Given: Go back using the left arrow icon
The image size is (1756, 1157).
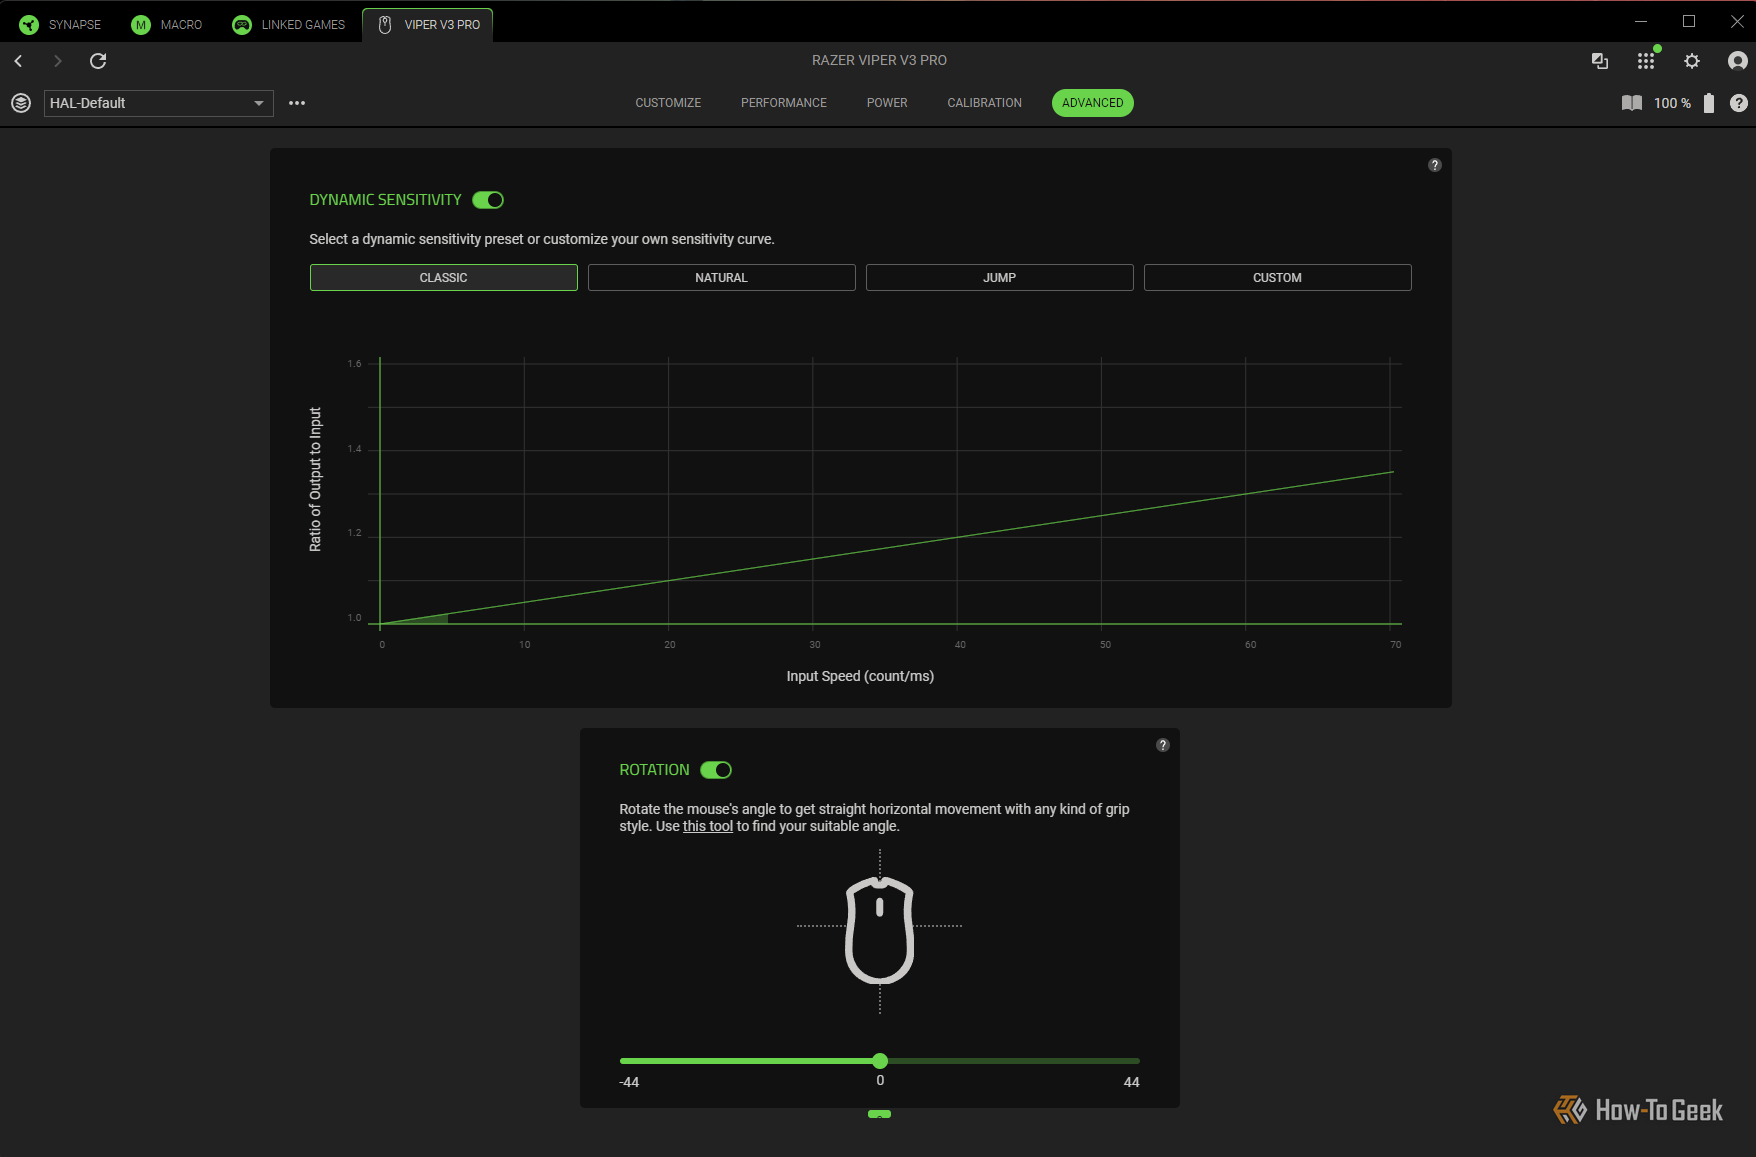Looking at the screenshot, I should 18,61.
